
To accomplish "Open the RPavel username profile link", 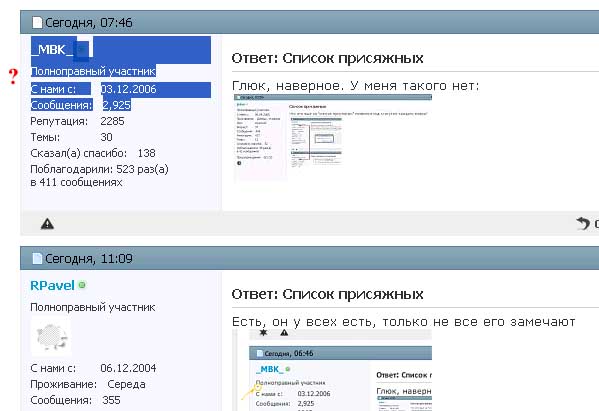I will (52, 285).
